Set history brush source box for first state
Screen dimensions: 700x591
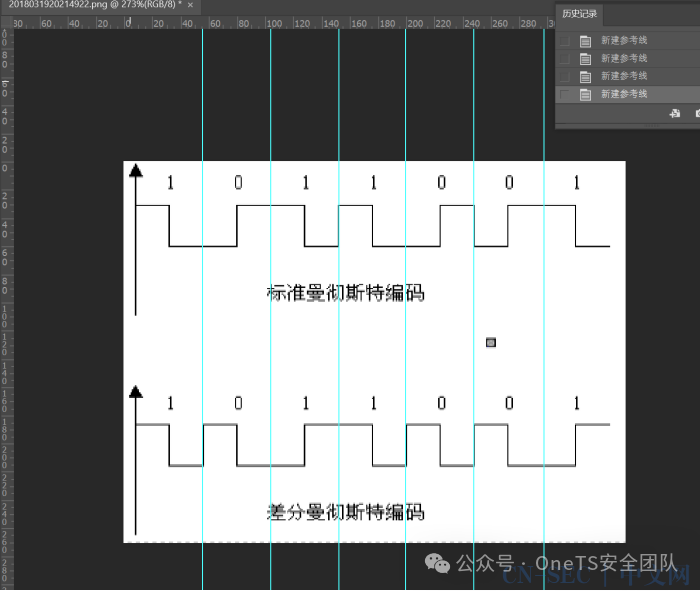point(565,41)
